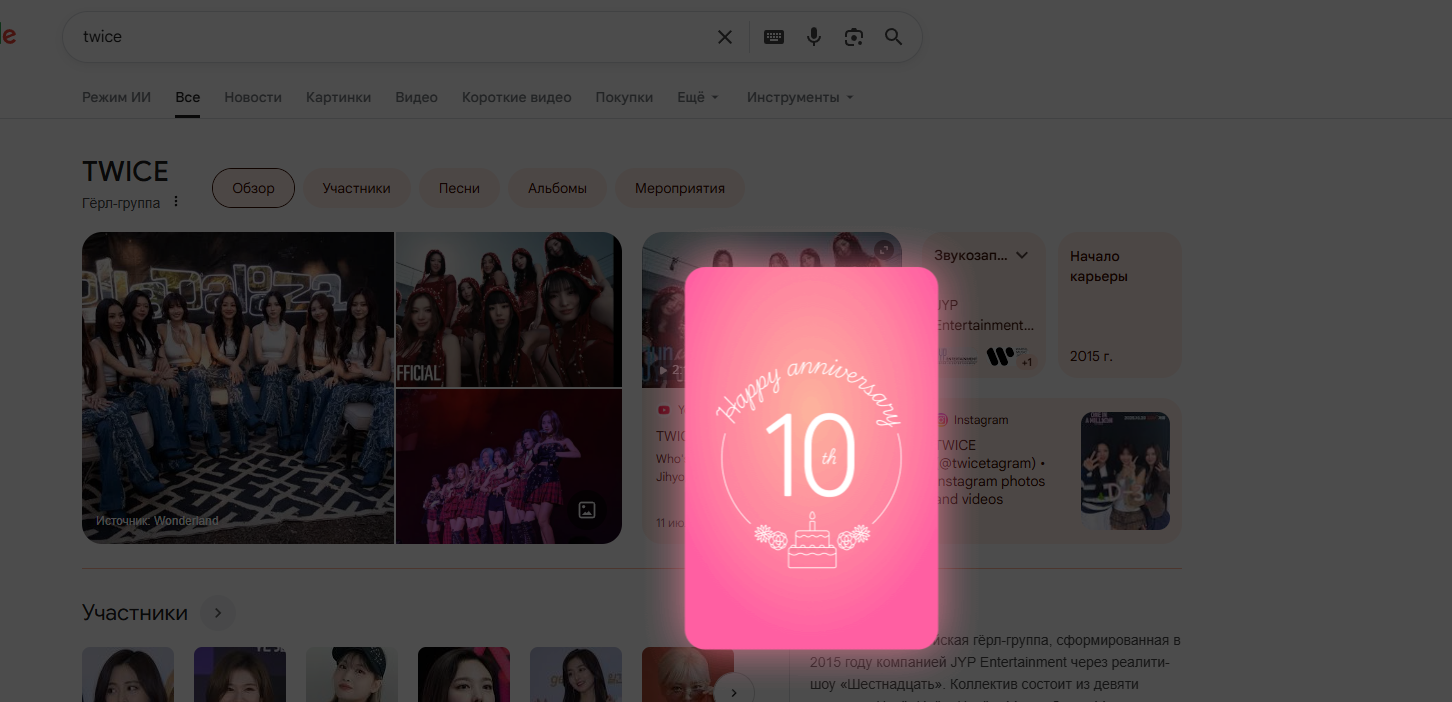The width and height of the screenshot is (1452, 702).
Task: Click the play indicator on the video thumbnail
Action: pyautogui.click(x=661, y=370)
